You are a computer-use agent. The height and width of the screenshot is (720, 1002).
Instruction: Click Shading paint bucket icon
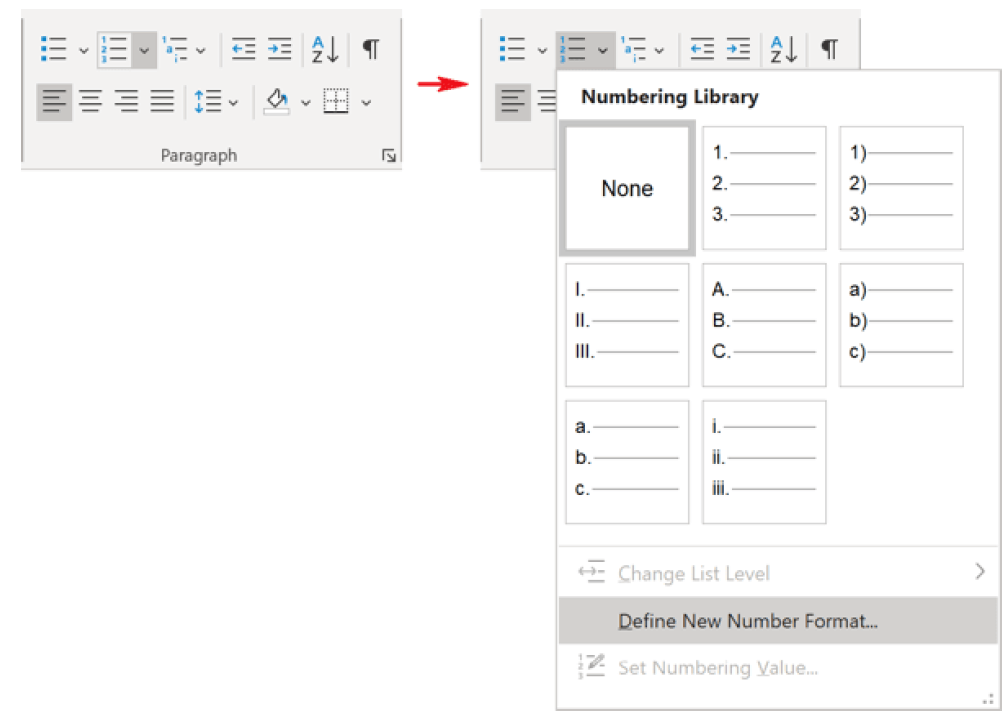tap(277, 102)
